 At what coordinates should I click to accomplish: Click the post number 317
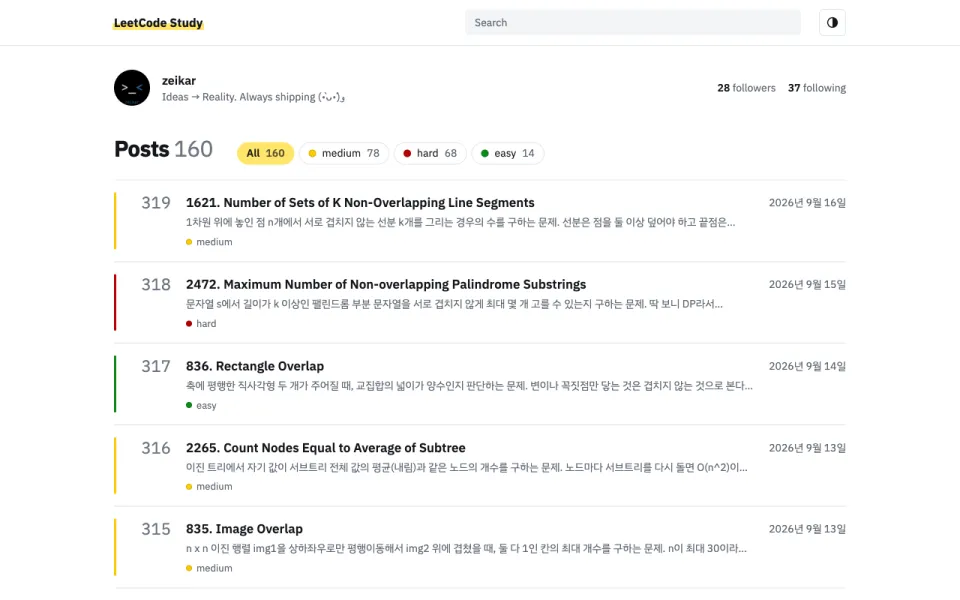coord(156,366)
